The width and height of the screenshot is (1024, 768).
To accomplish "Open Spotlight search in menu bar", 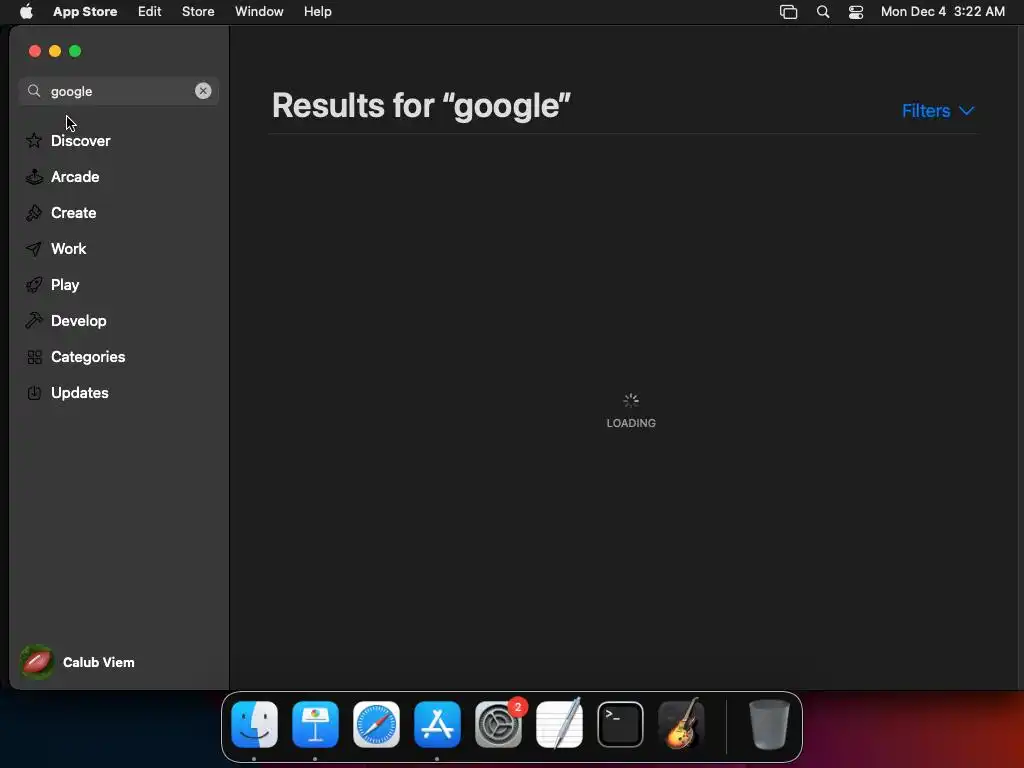I will [823, 12].
